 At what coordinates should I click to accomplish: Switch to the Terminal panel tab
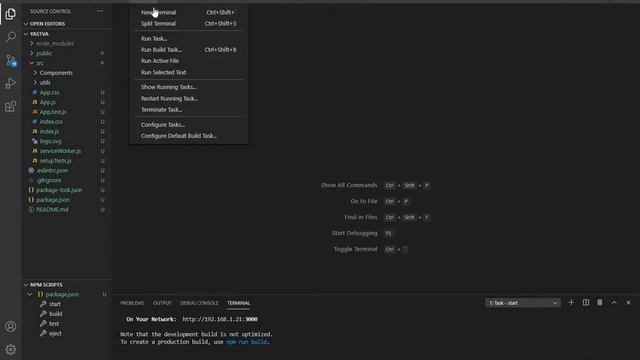(238, 303)
